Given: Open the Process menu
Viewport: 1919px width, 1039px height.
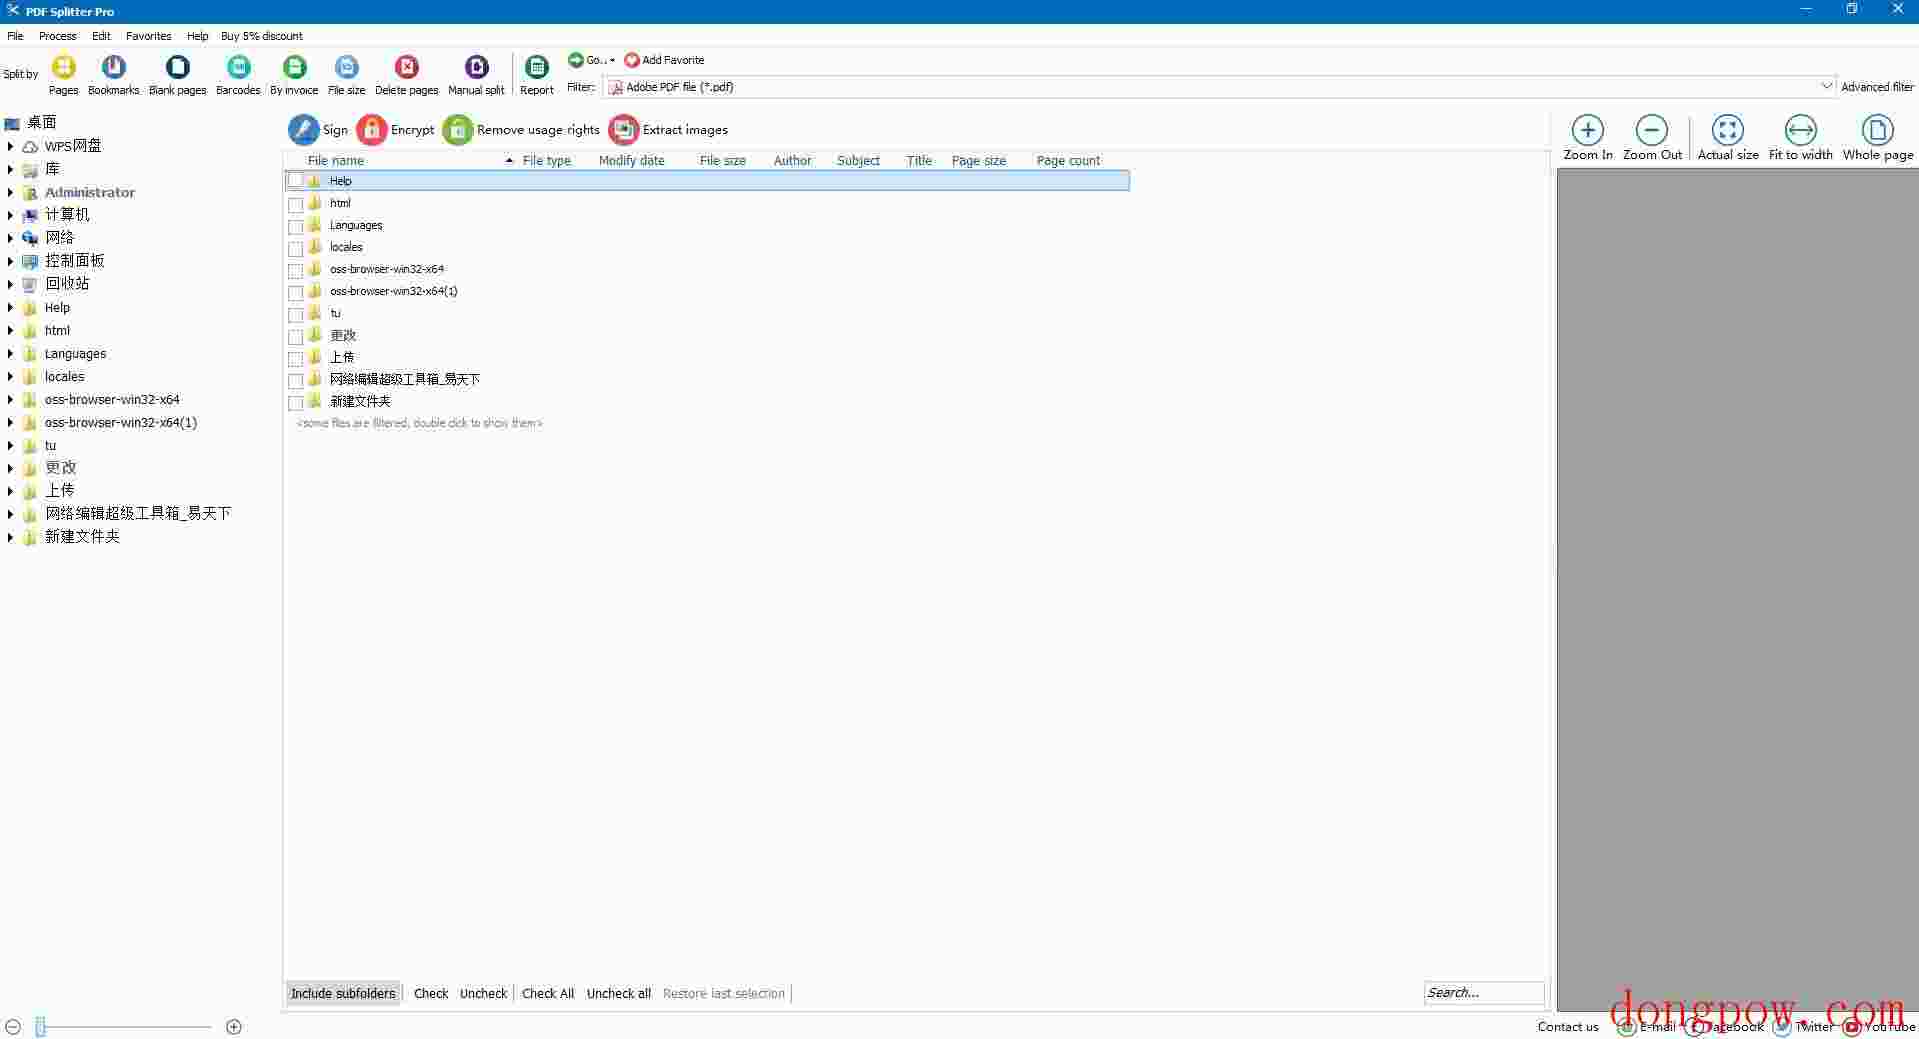Looking at the screenshot, I should [58, 36].
